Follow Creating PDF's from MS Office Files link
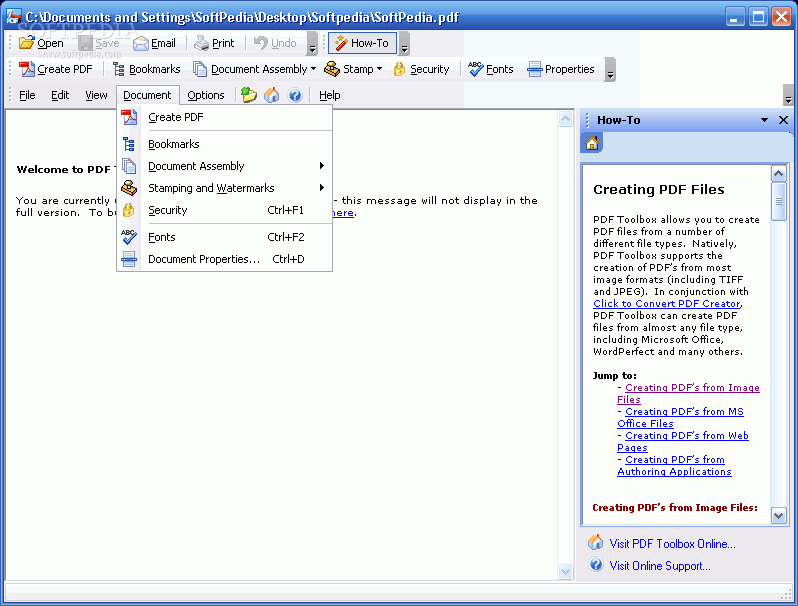This screenshot has height=606, width=798. pyautogui.click(x=680, y=418)
